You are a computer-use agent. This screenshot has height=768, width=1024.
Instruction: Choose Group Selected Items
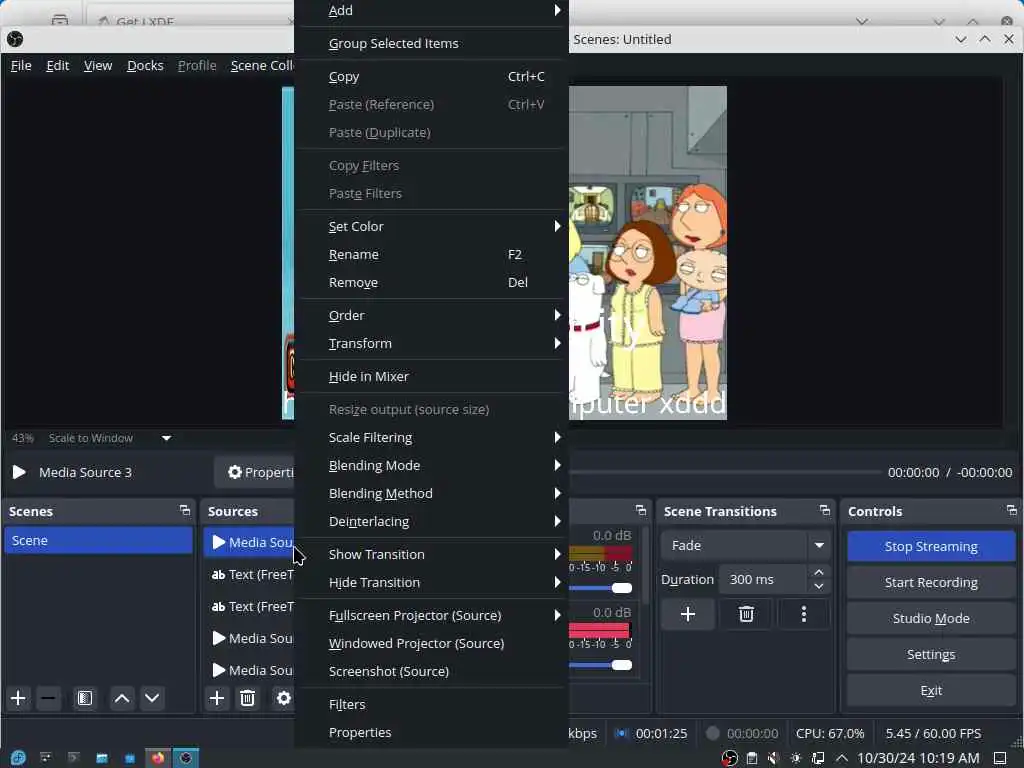(431, 43)
